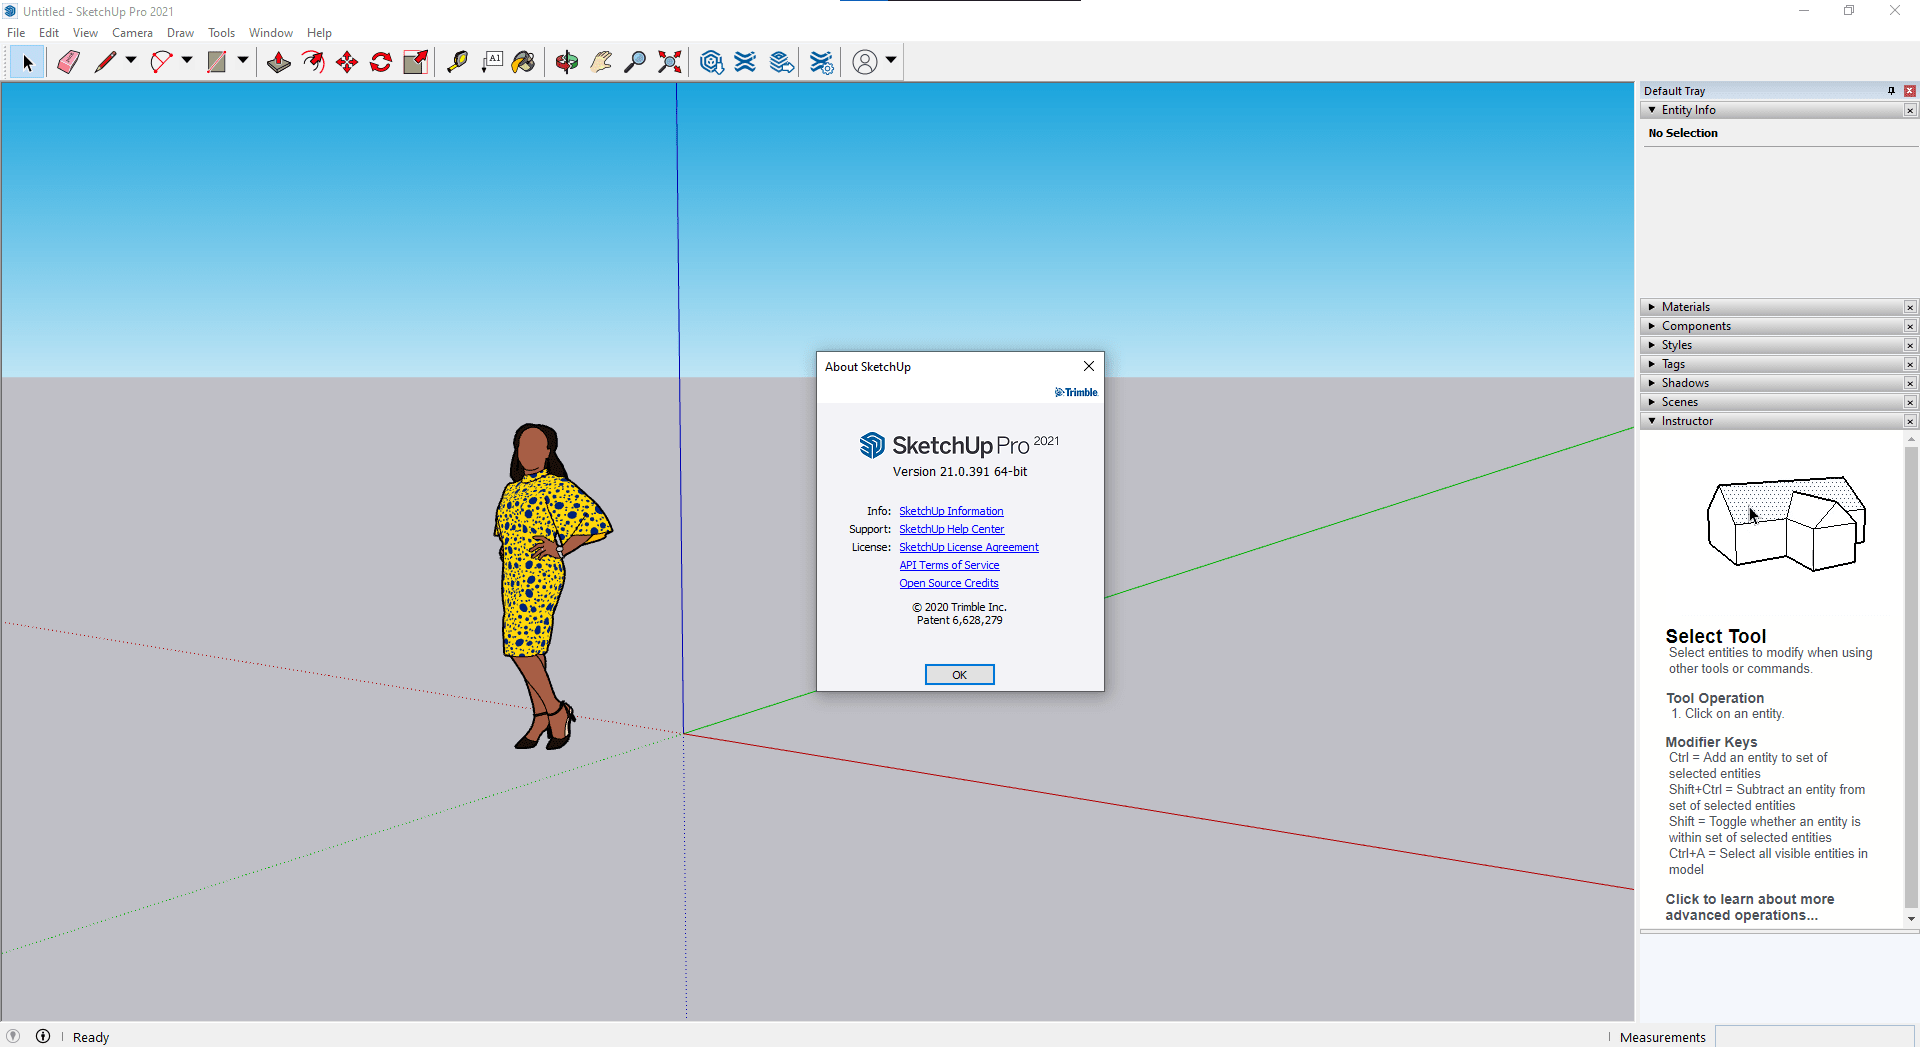Click the user account profile icon
The width and height of the screenshot is (1920, 1047).
865,62
